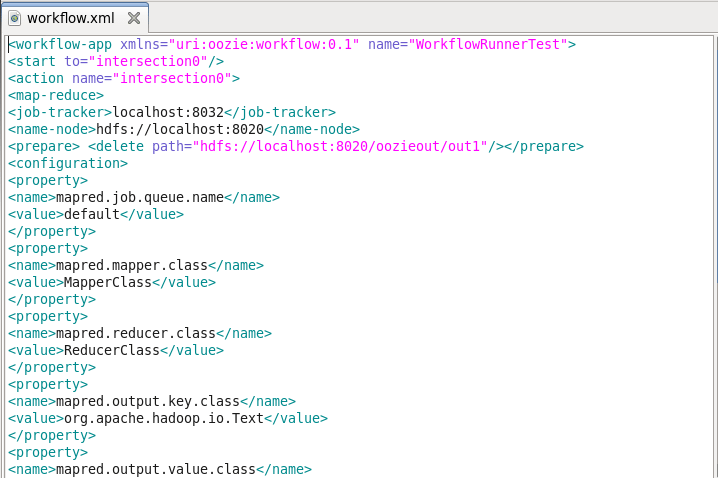The image size is (718, 478).
Task: Close the workflow.xml tab
Action: 134,18
